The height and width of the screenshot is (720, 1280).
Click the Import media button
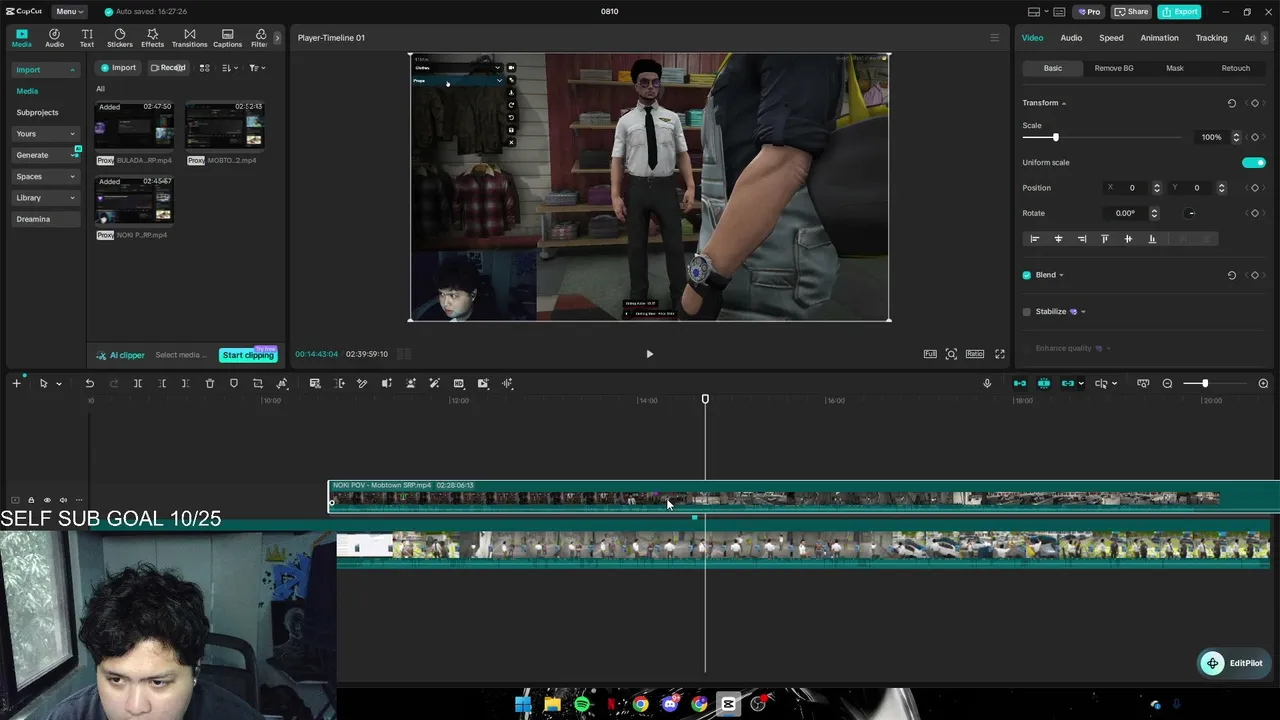[118, 68]
